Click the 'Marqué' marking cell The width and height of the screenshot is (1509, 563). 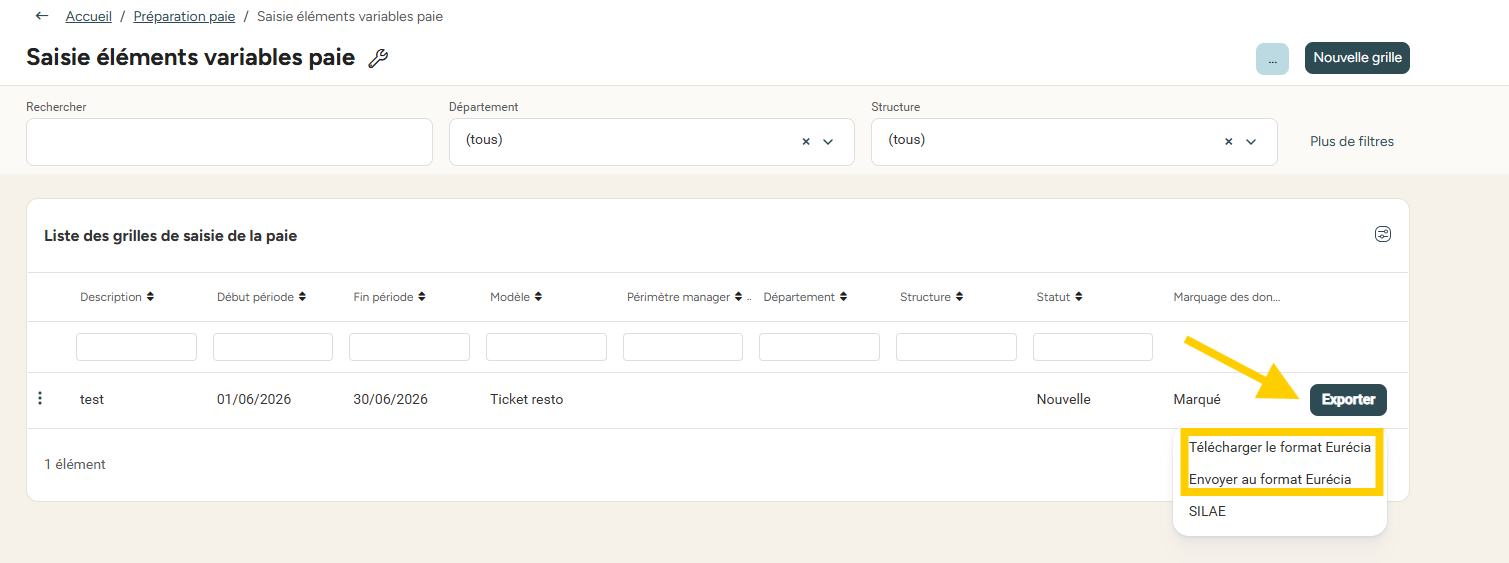tap(1197, 399)
